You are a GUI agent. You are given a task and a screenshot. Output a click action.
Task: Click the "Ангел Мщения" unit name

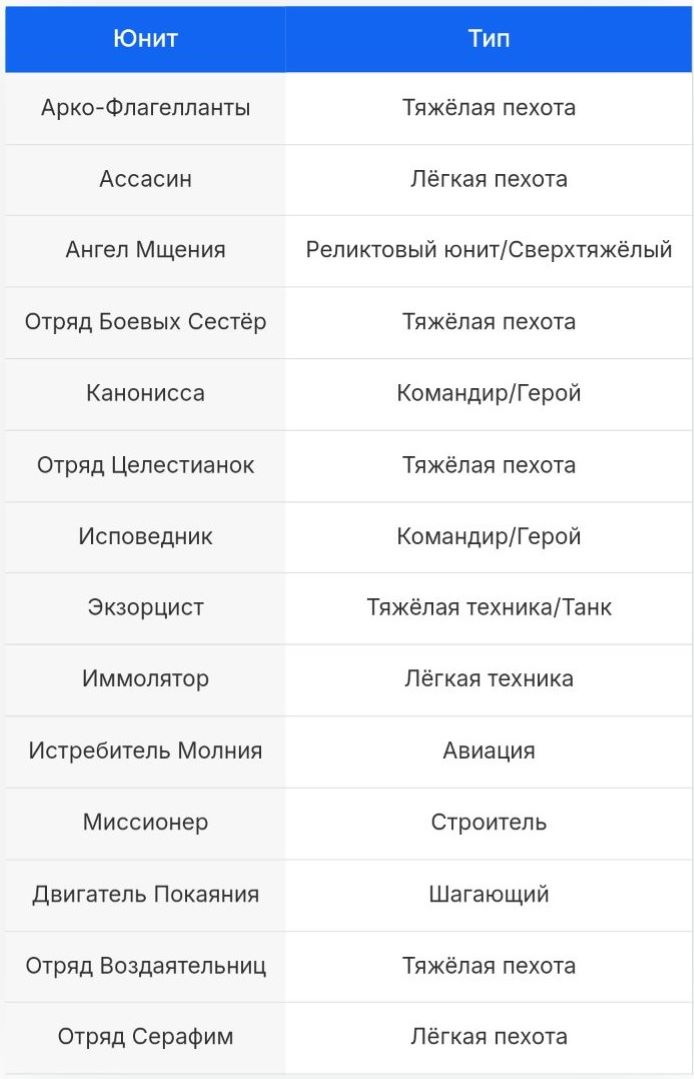[145, 251]
